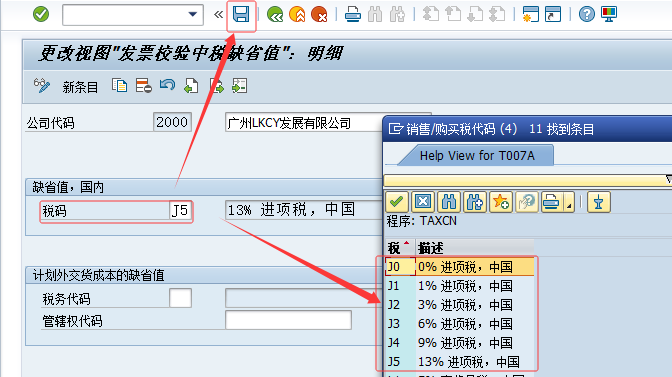The width and height of the screenshot is (672, 377).
Task: Open the command field dropdown arrow
Action: 193,15
